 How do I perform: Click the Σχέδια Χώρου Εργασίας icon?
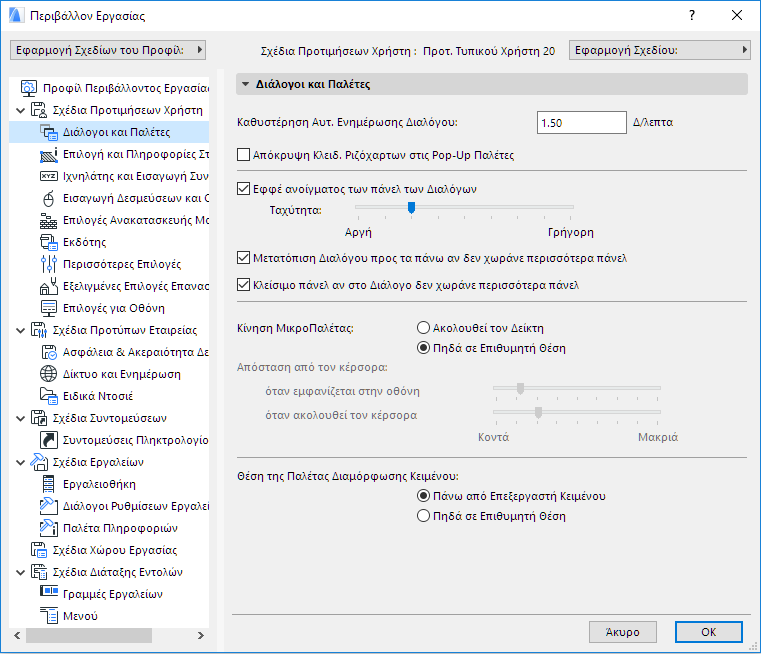39,550
